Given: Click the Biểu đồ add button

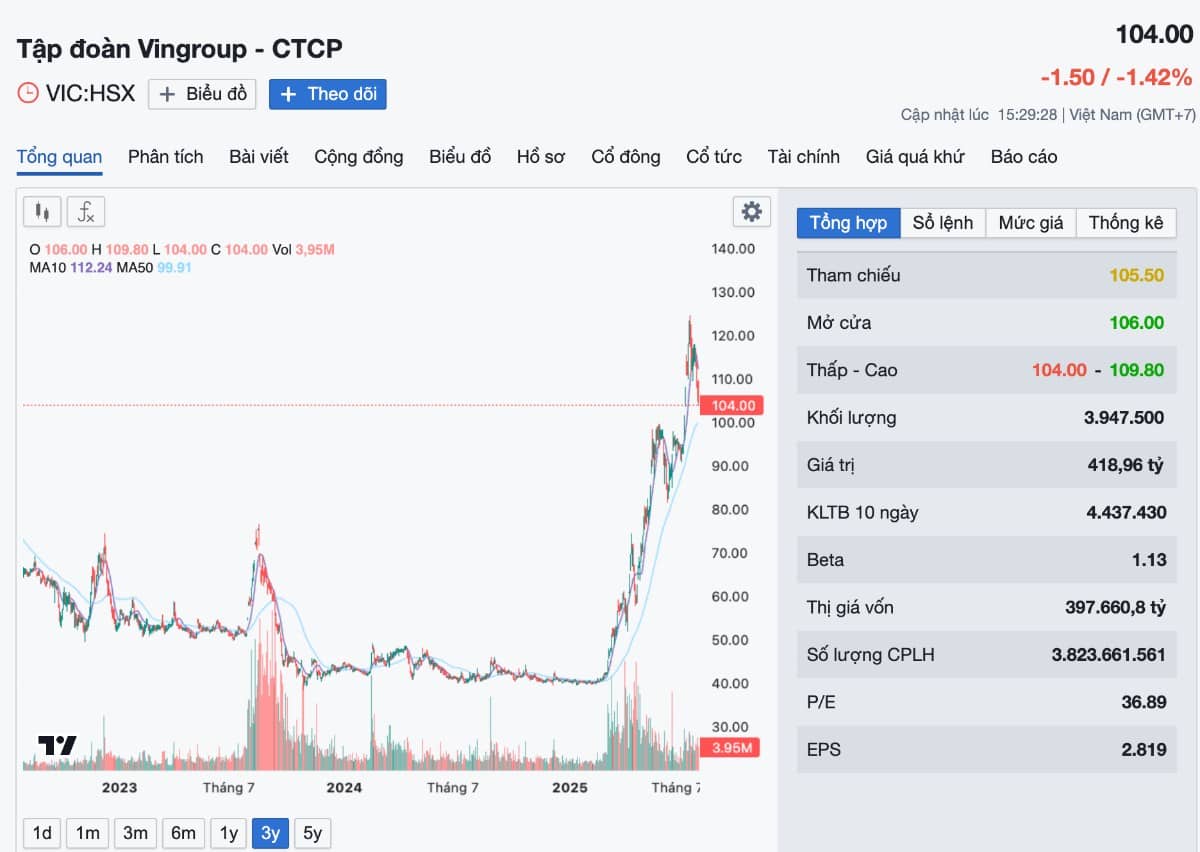Looking at the screenshot, I should [x=202, y=94].
